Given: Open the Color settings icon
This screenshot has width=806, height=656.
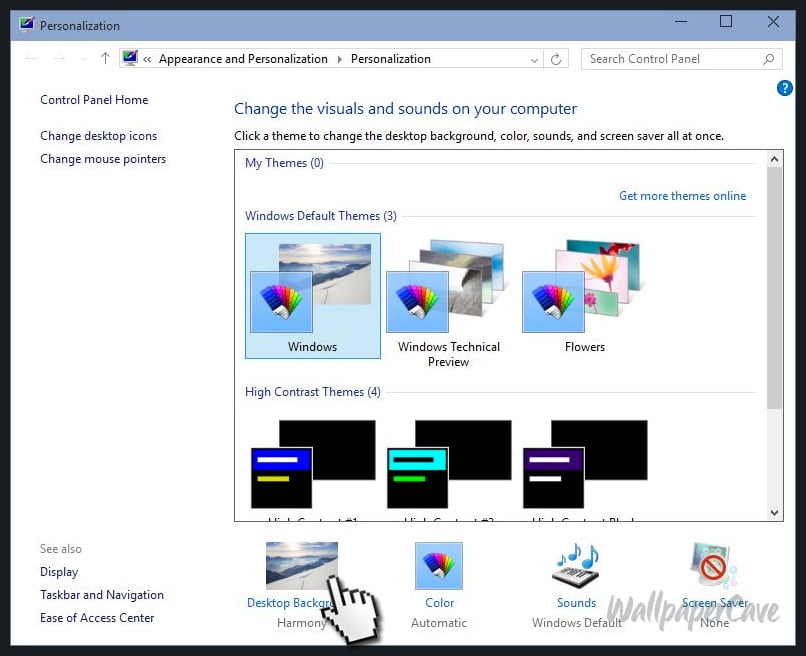Looking at the screenshot, I should point(439,566).
